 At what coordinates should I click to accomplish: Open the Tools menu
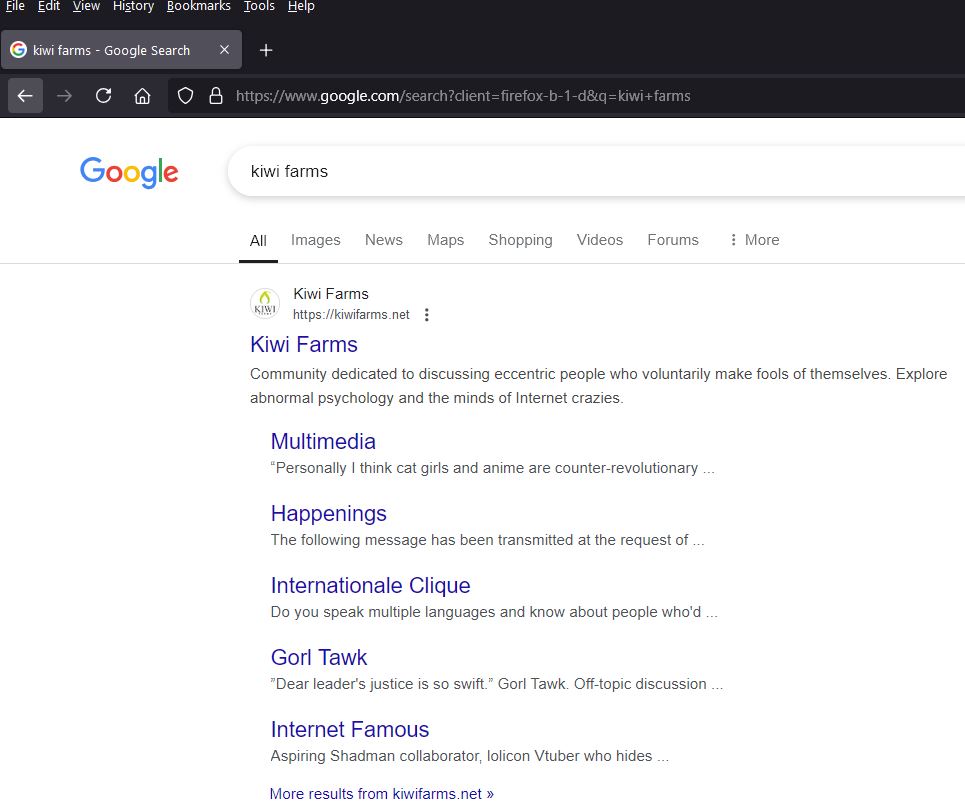click(259, 6)
